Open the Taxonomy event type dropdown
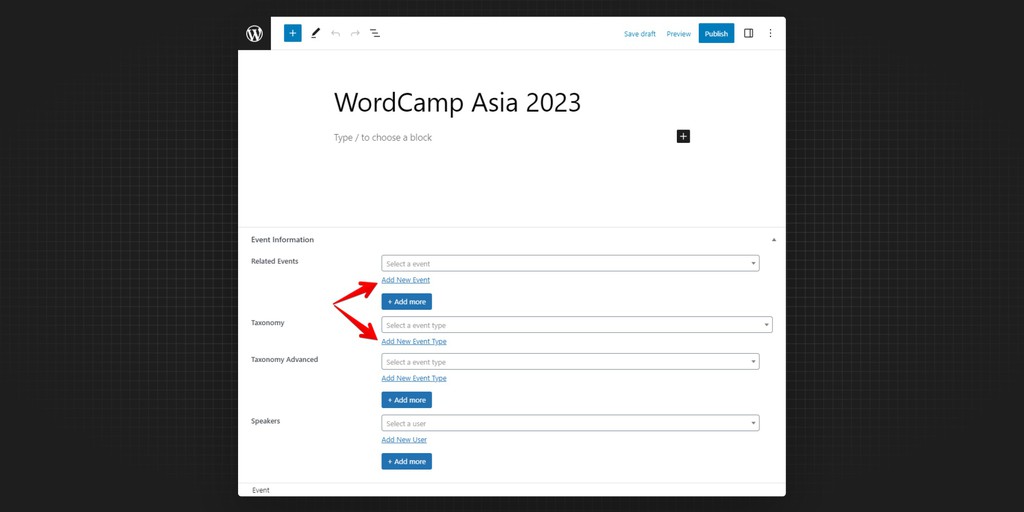 click(577, 325)
